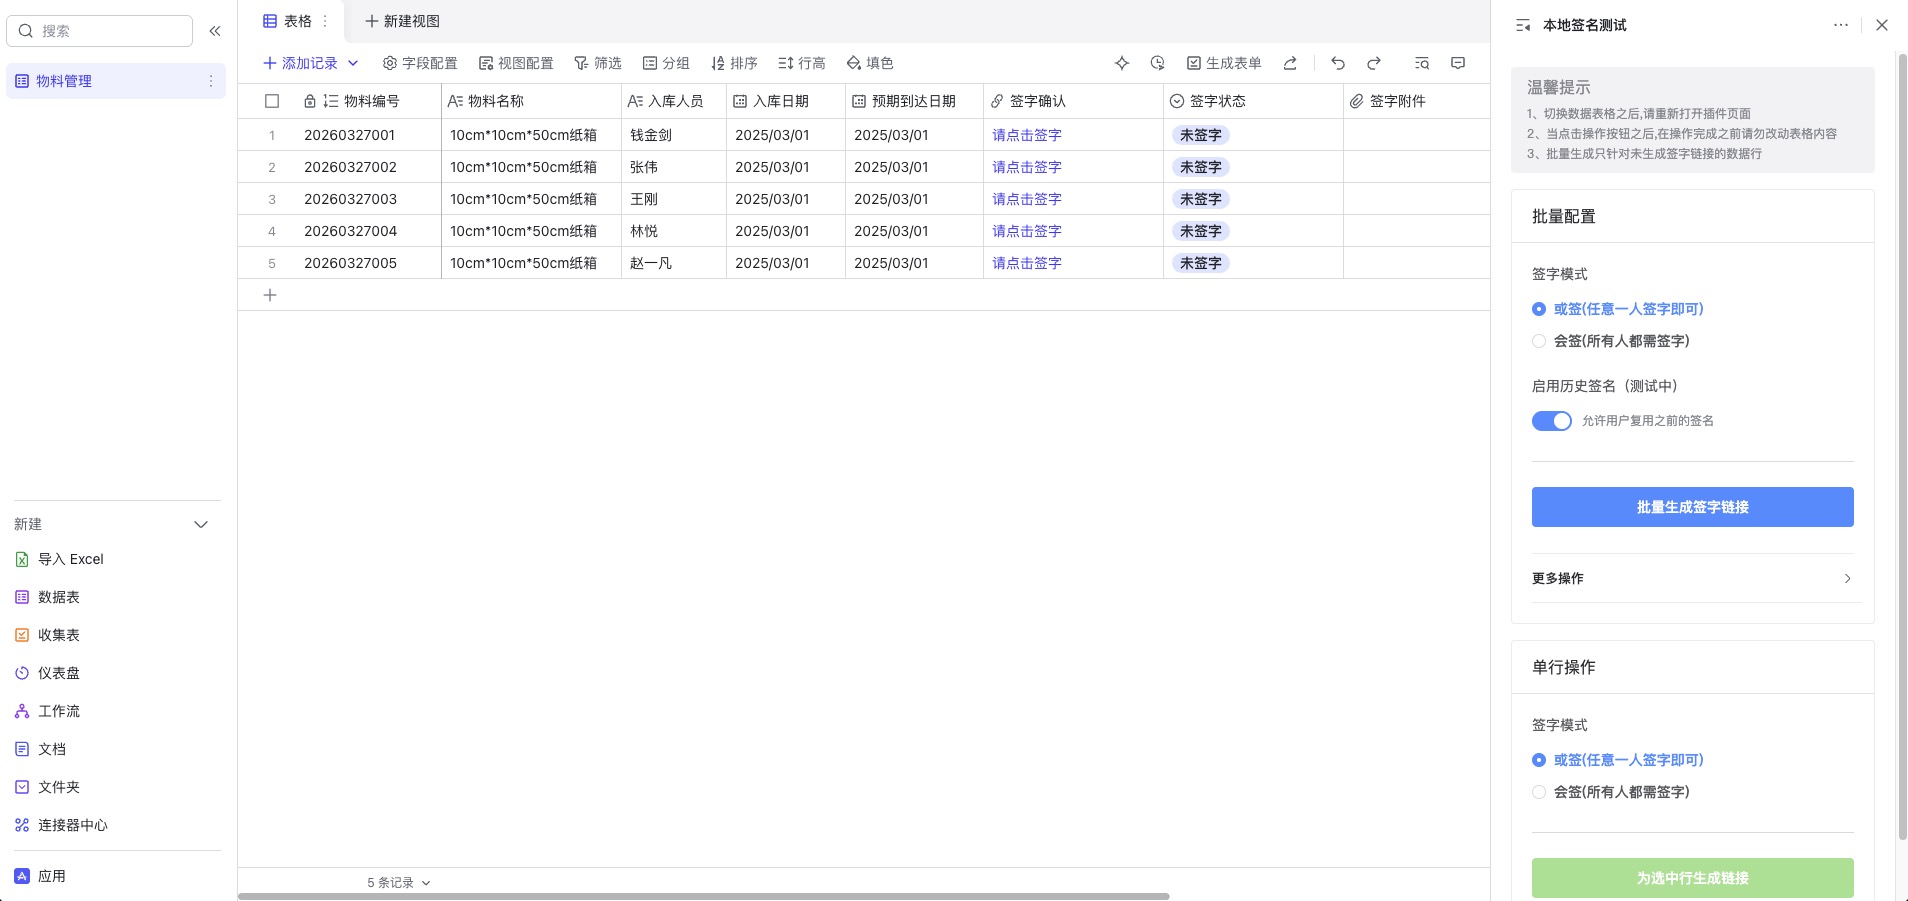
Task: Click the AI sparkle icon in toolbar
Action: tap(1122, 63)
